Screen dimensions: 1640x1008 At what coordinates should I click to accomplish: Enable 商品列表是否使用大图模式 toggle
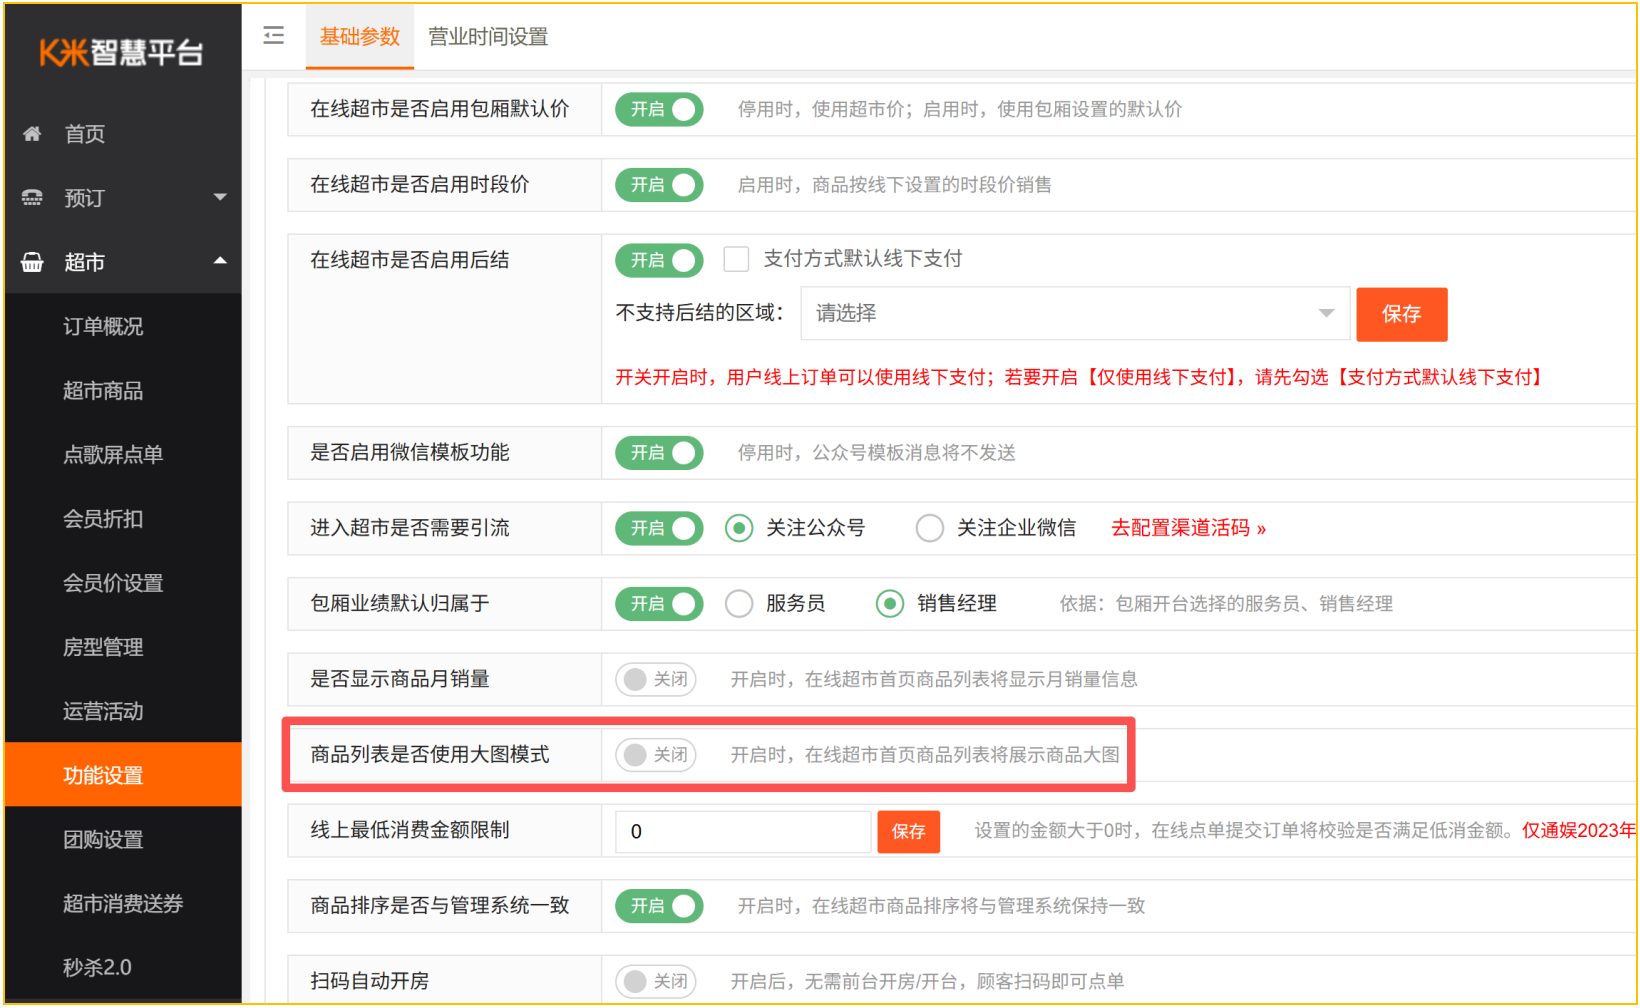pyautogui.click(x=655, y=754)
